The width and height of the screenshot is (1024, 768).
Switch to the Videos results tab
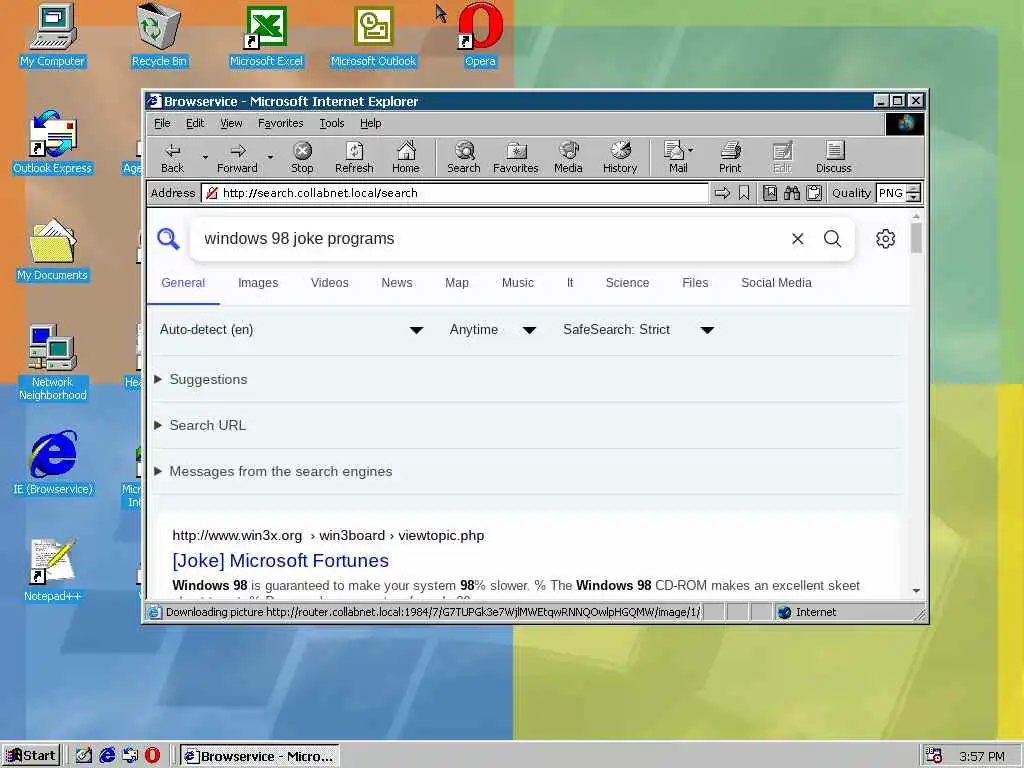coord(330,283)
